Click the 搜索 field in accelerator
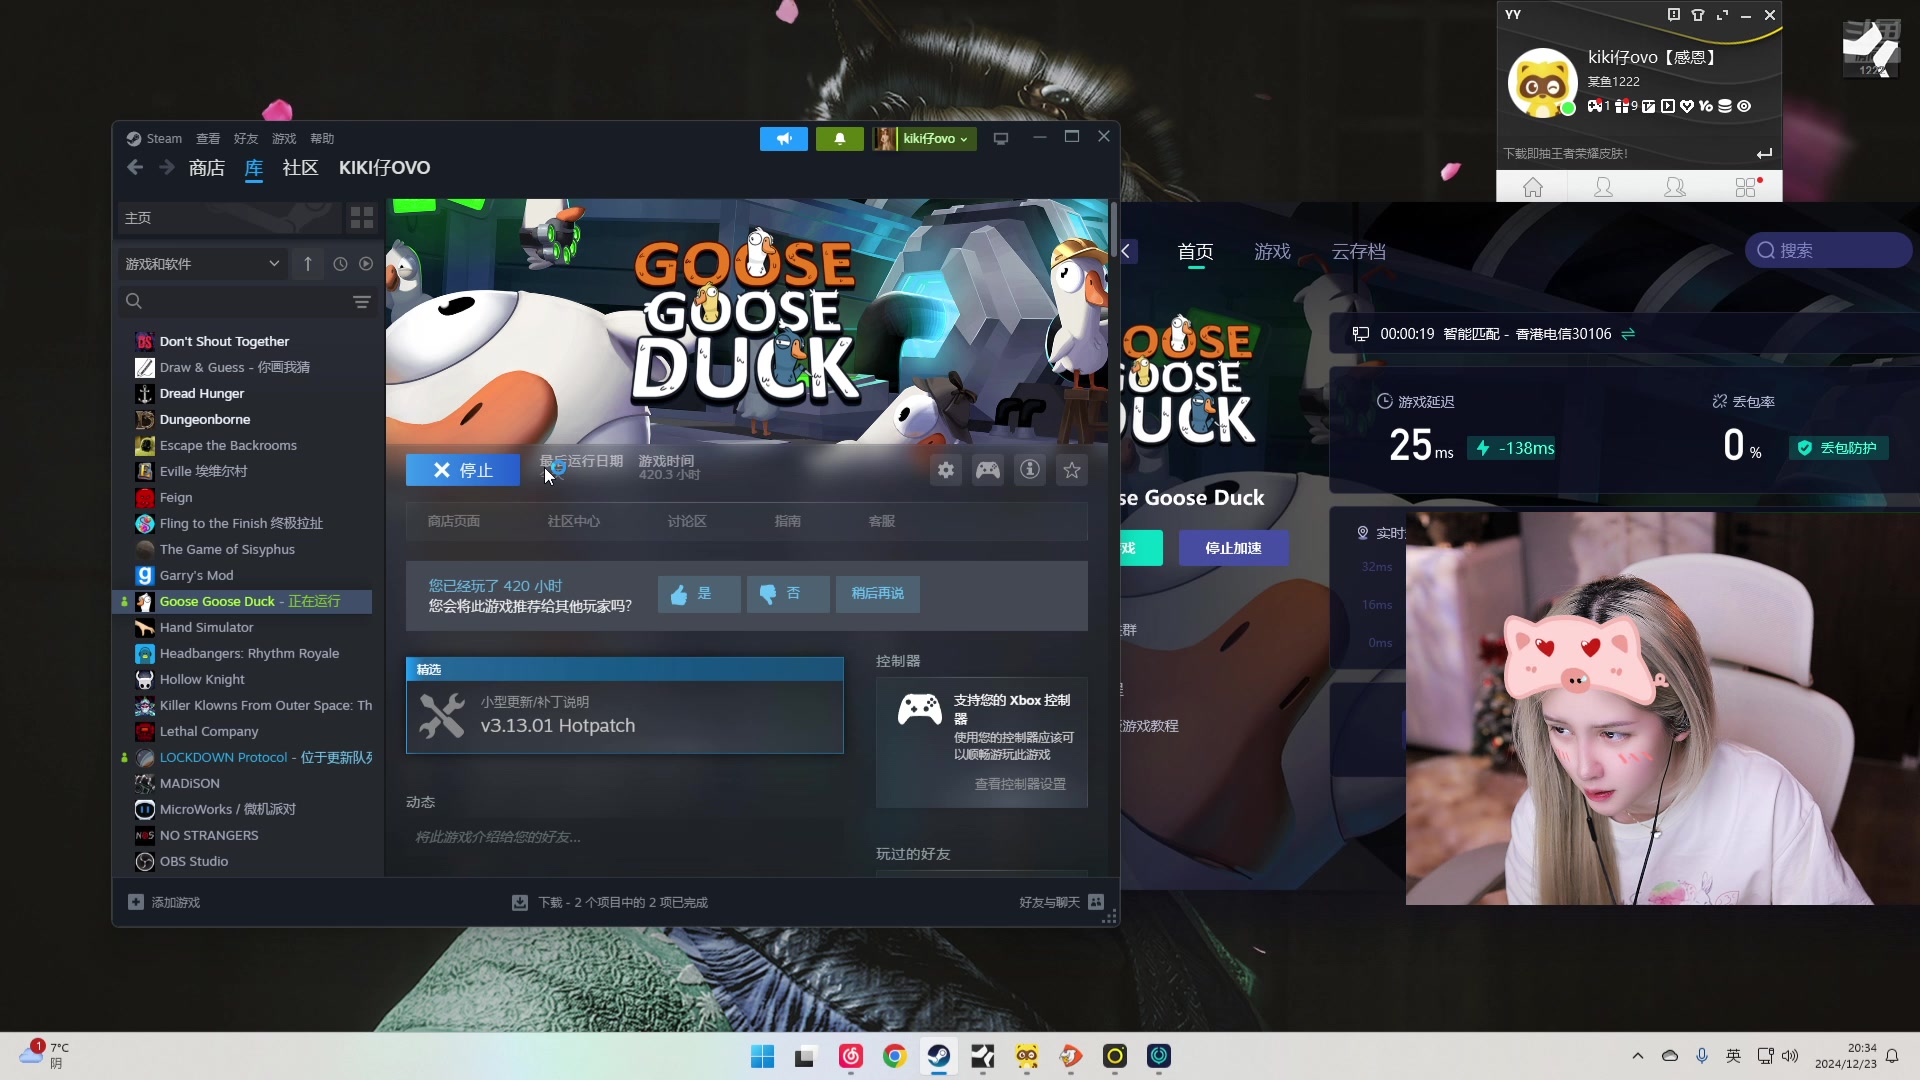1920x1080 pixels. click(1829, 250)
